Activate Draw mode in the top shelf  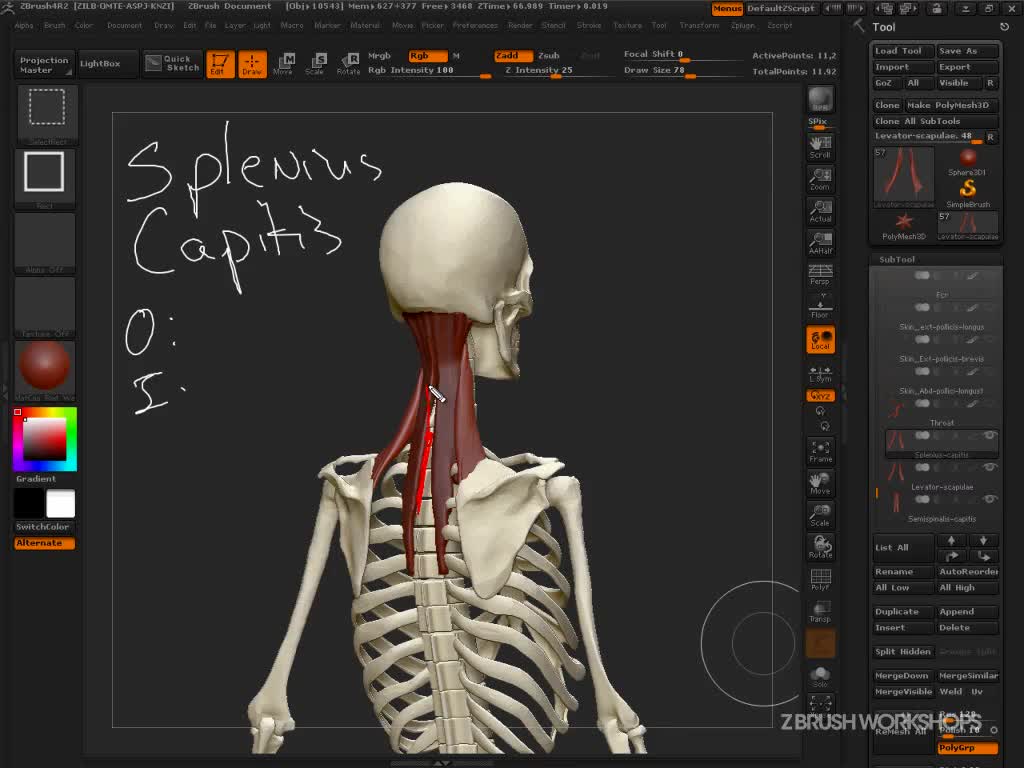(252, 64)
